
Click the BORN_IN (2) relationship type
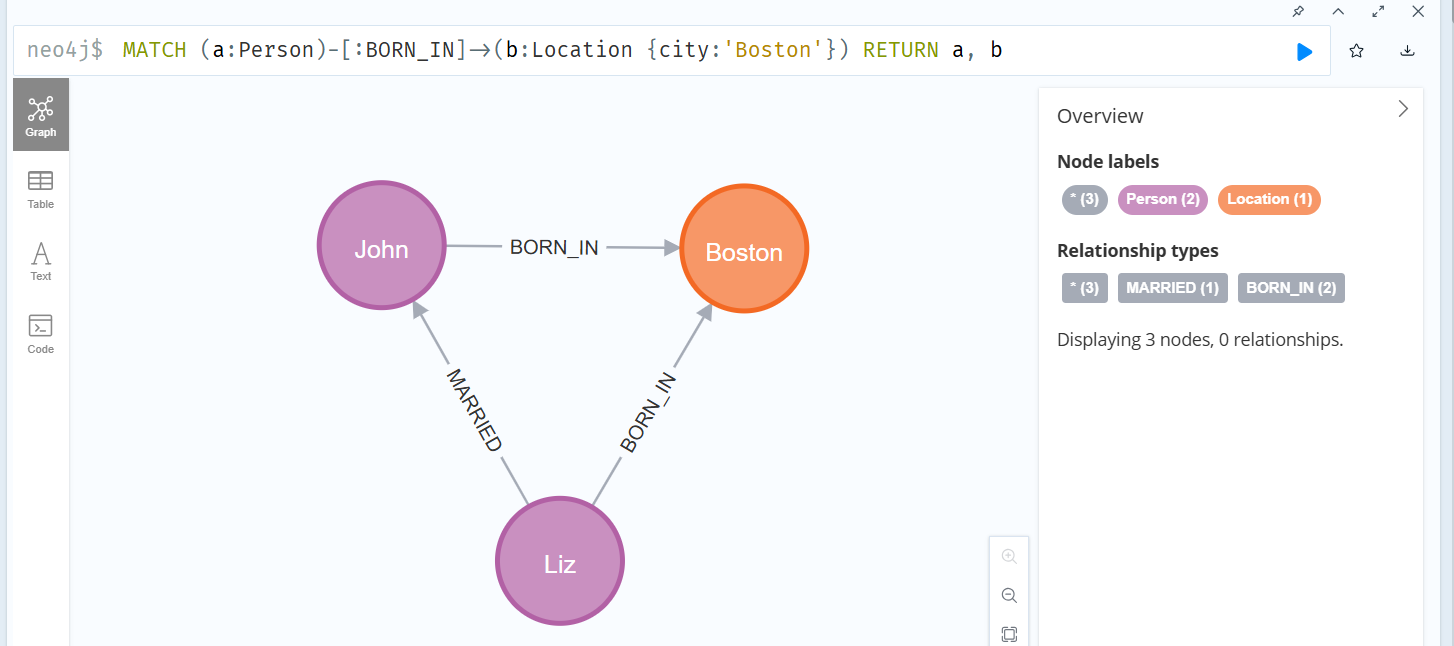[1291, 288]
